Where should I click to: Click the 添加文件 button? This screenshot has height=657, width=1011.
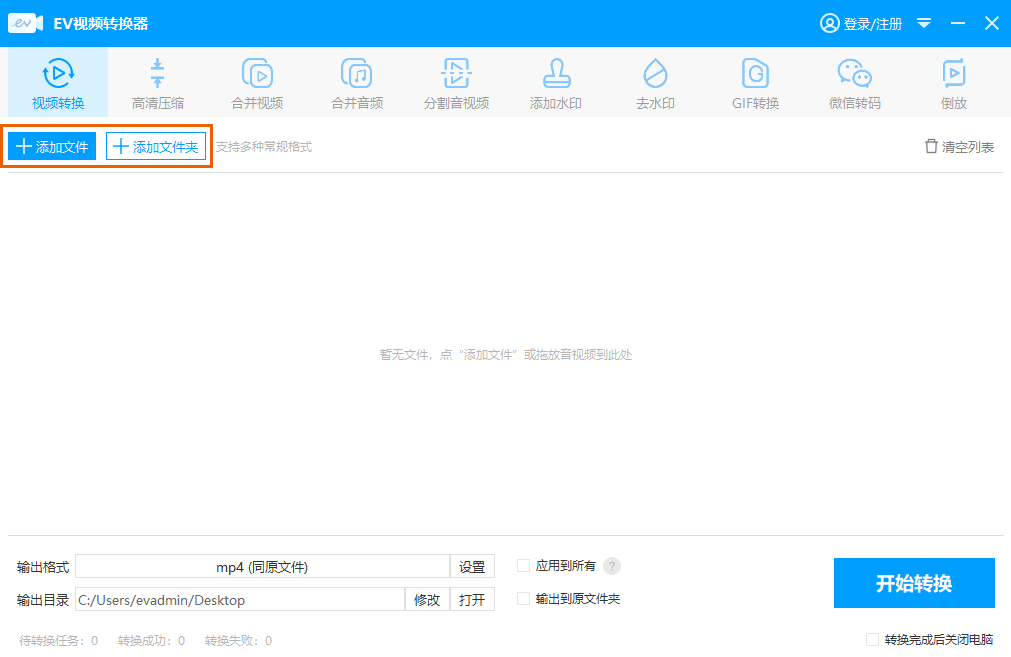52,146
